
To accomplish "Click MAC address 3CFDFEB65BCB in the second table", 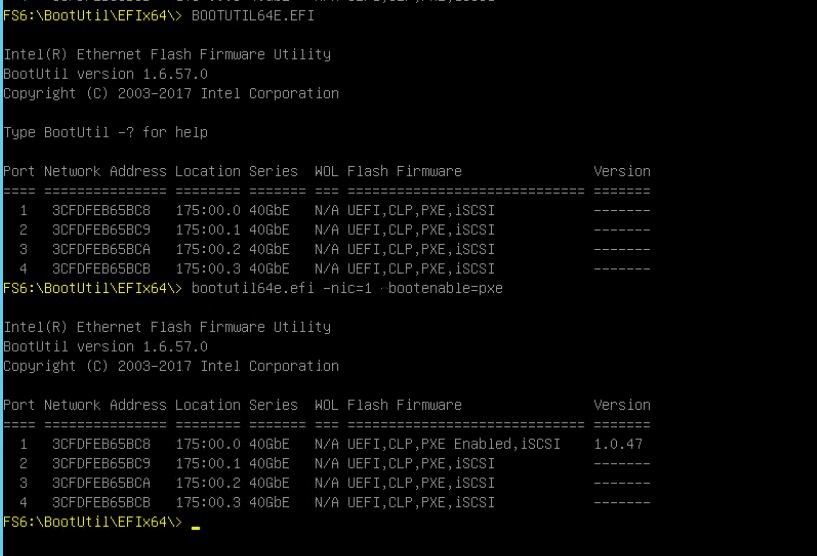I will pyautogui.click(x=101, y=502).
